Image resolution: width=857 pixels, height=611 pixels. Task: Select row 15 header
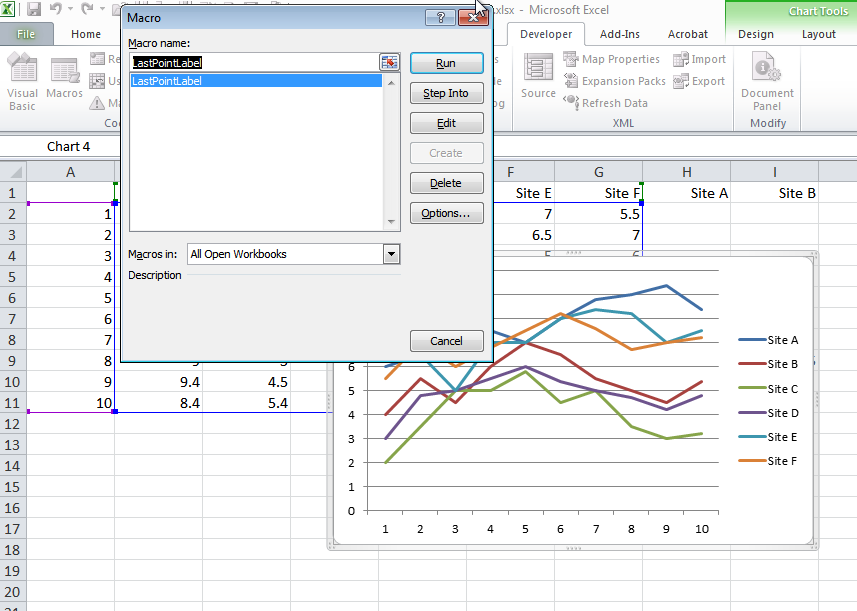(13, 487)
